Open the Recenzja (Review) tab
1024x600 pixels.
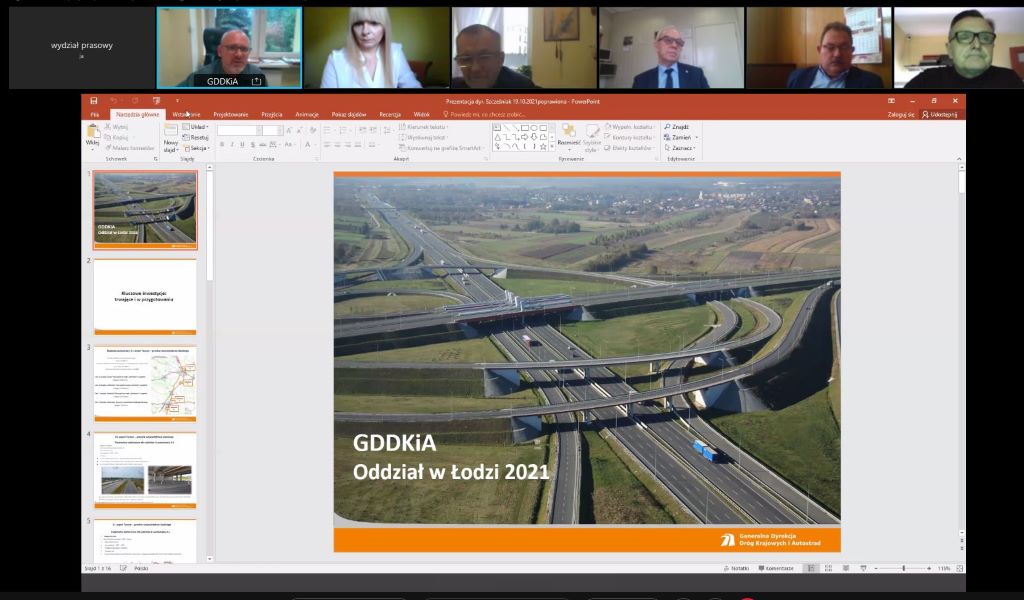point(390,114)
